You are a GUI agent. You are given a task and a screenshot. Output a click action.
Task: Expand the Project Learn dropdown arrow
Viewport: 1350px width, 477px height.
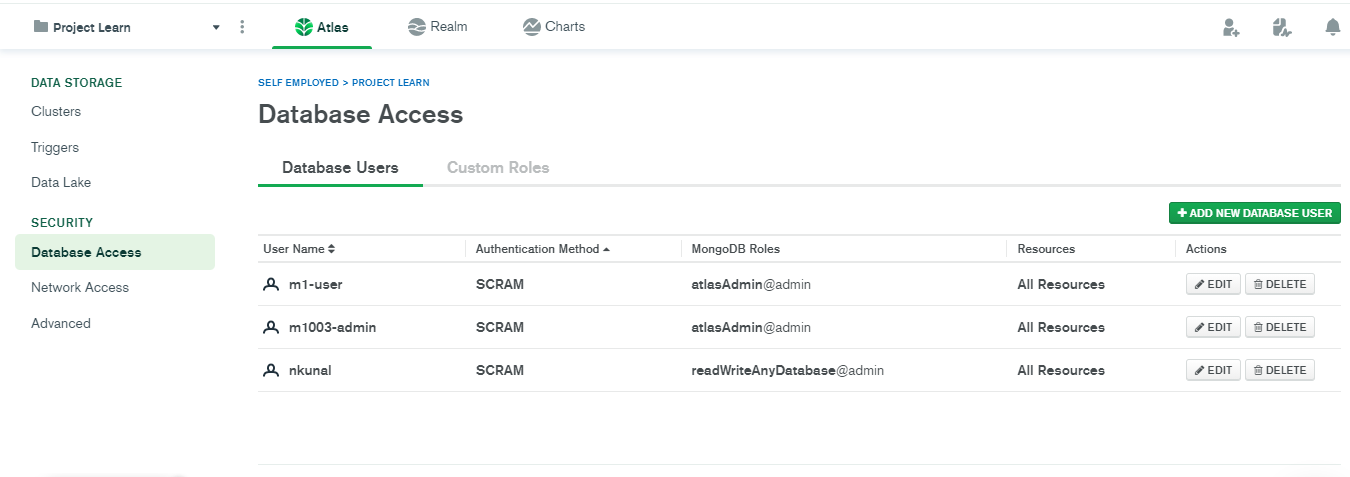[x=216, y=28]
